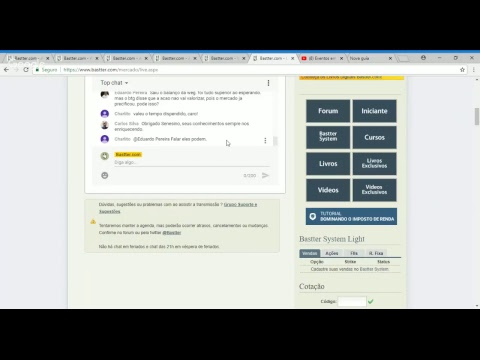
Task: Click the secure padlock icon in address bar
Action: pyautogui.click(x=37, y=70)
